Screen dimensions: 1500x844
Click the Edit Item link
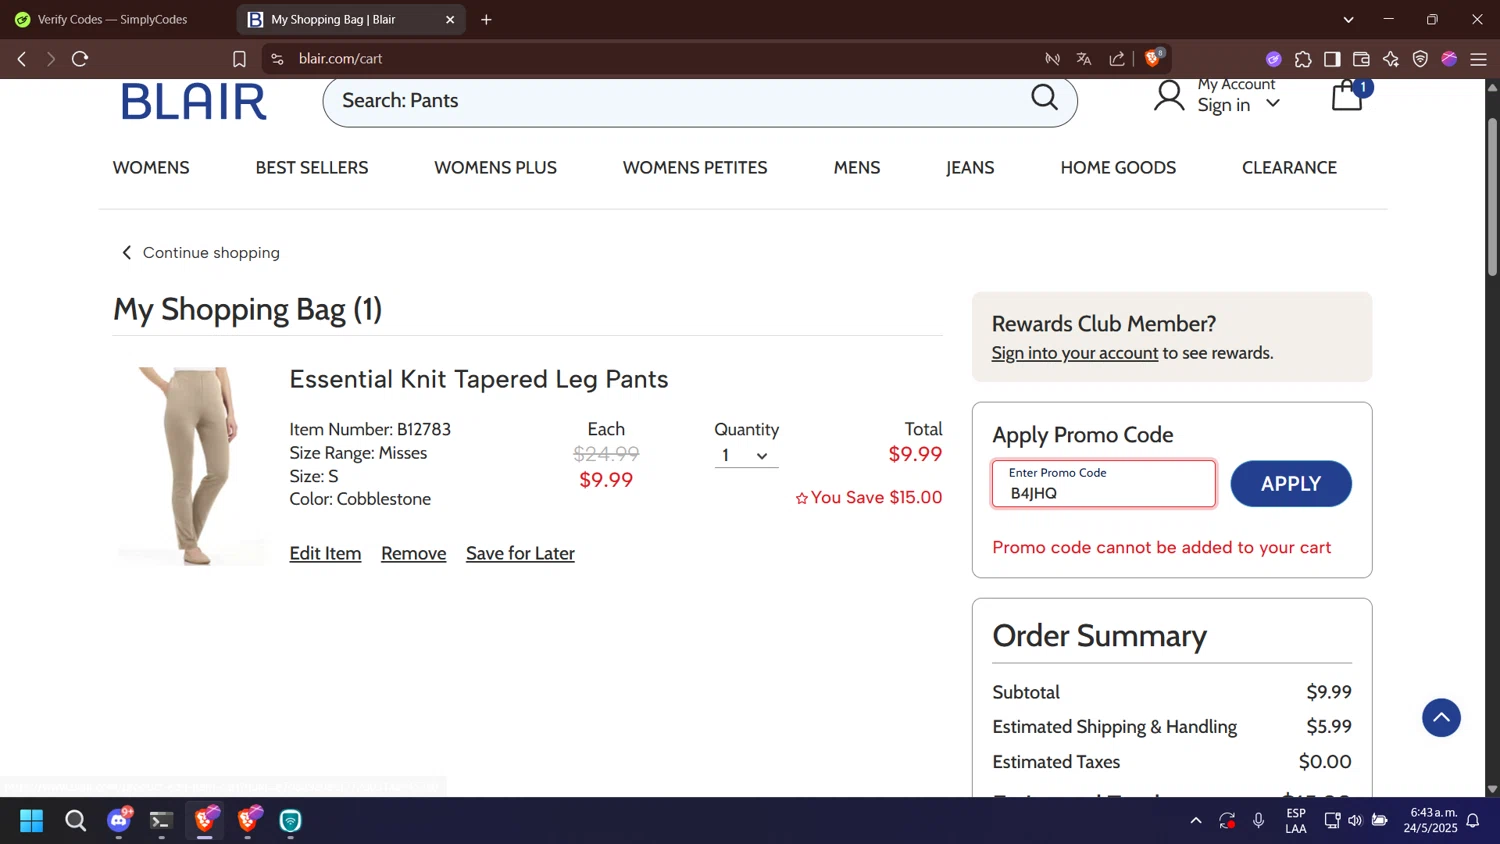tap(325, 553)
